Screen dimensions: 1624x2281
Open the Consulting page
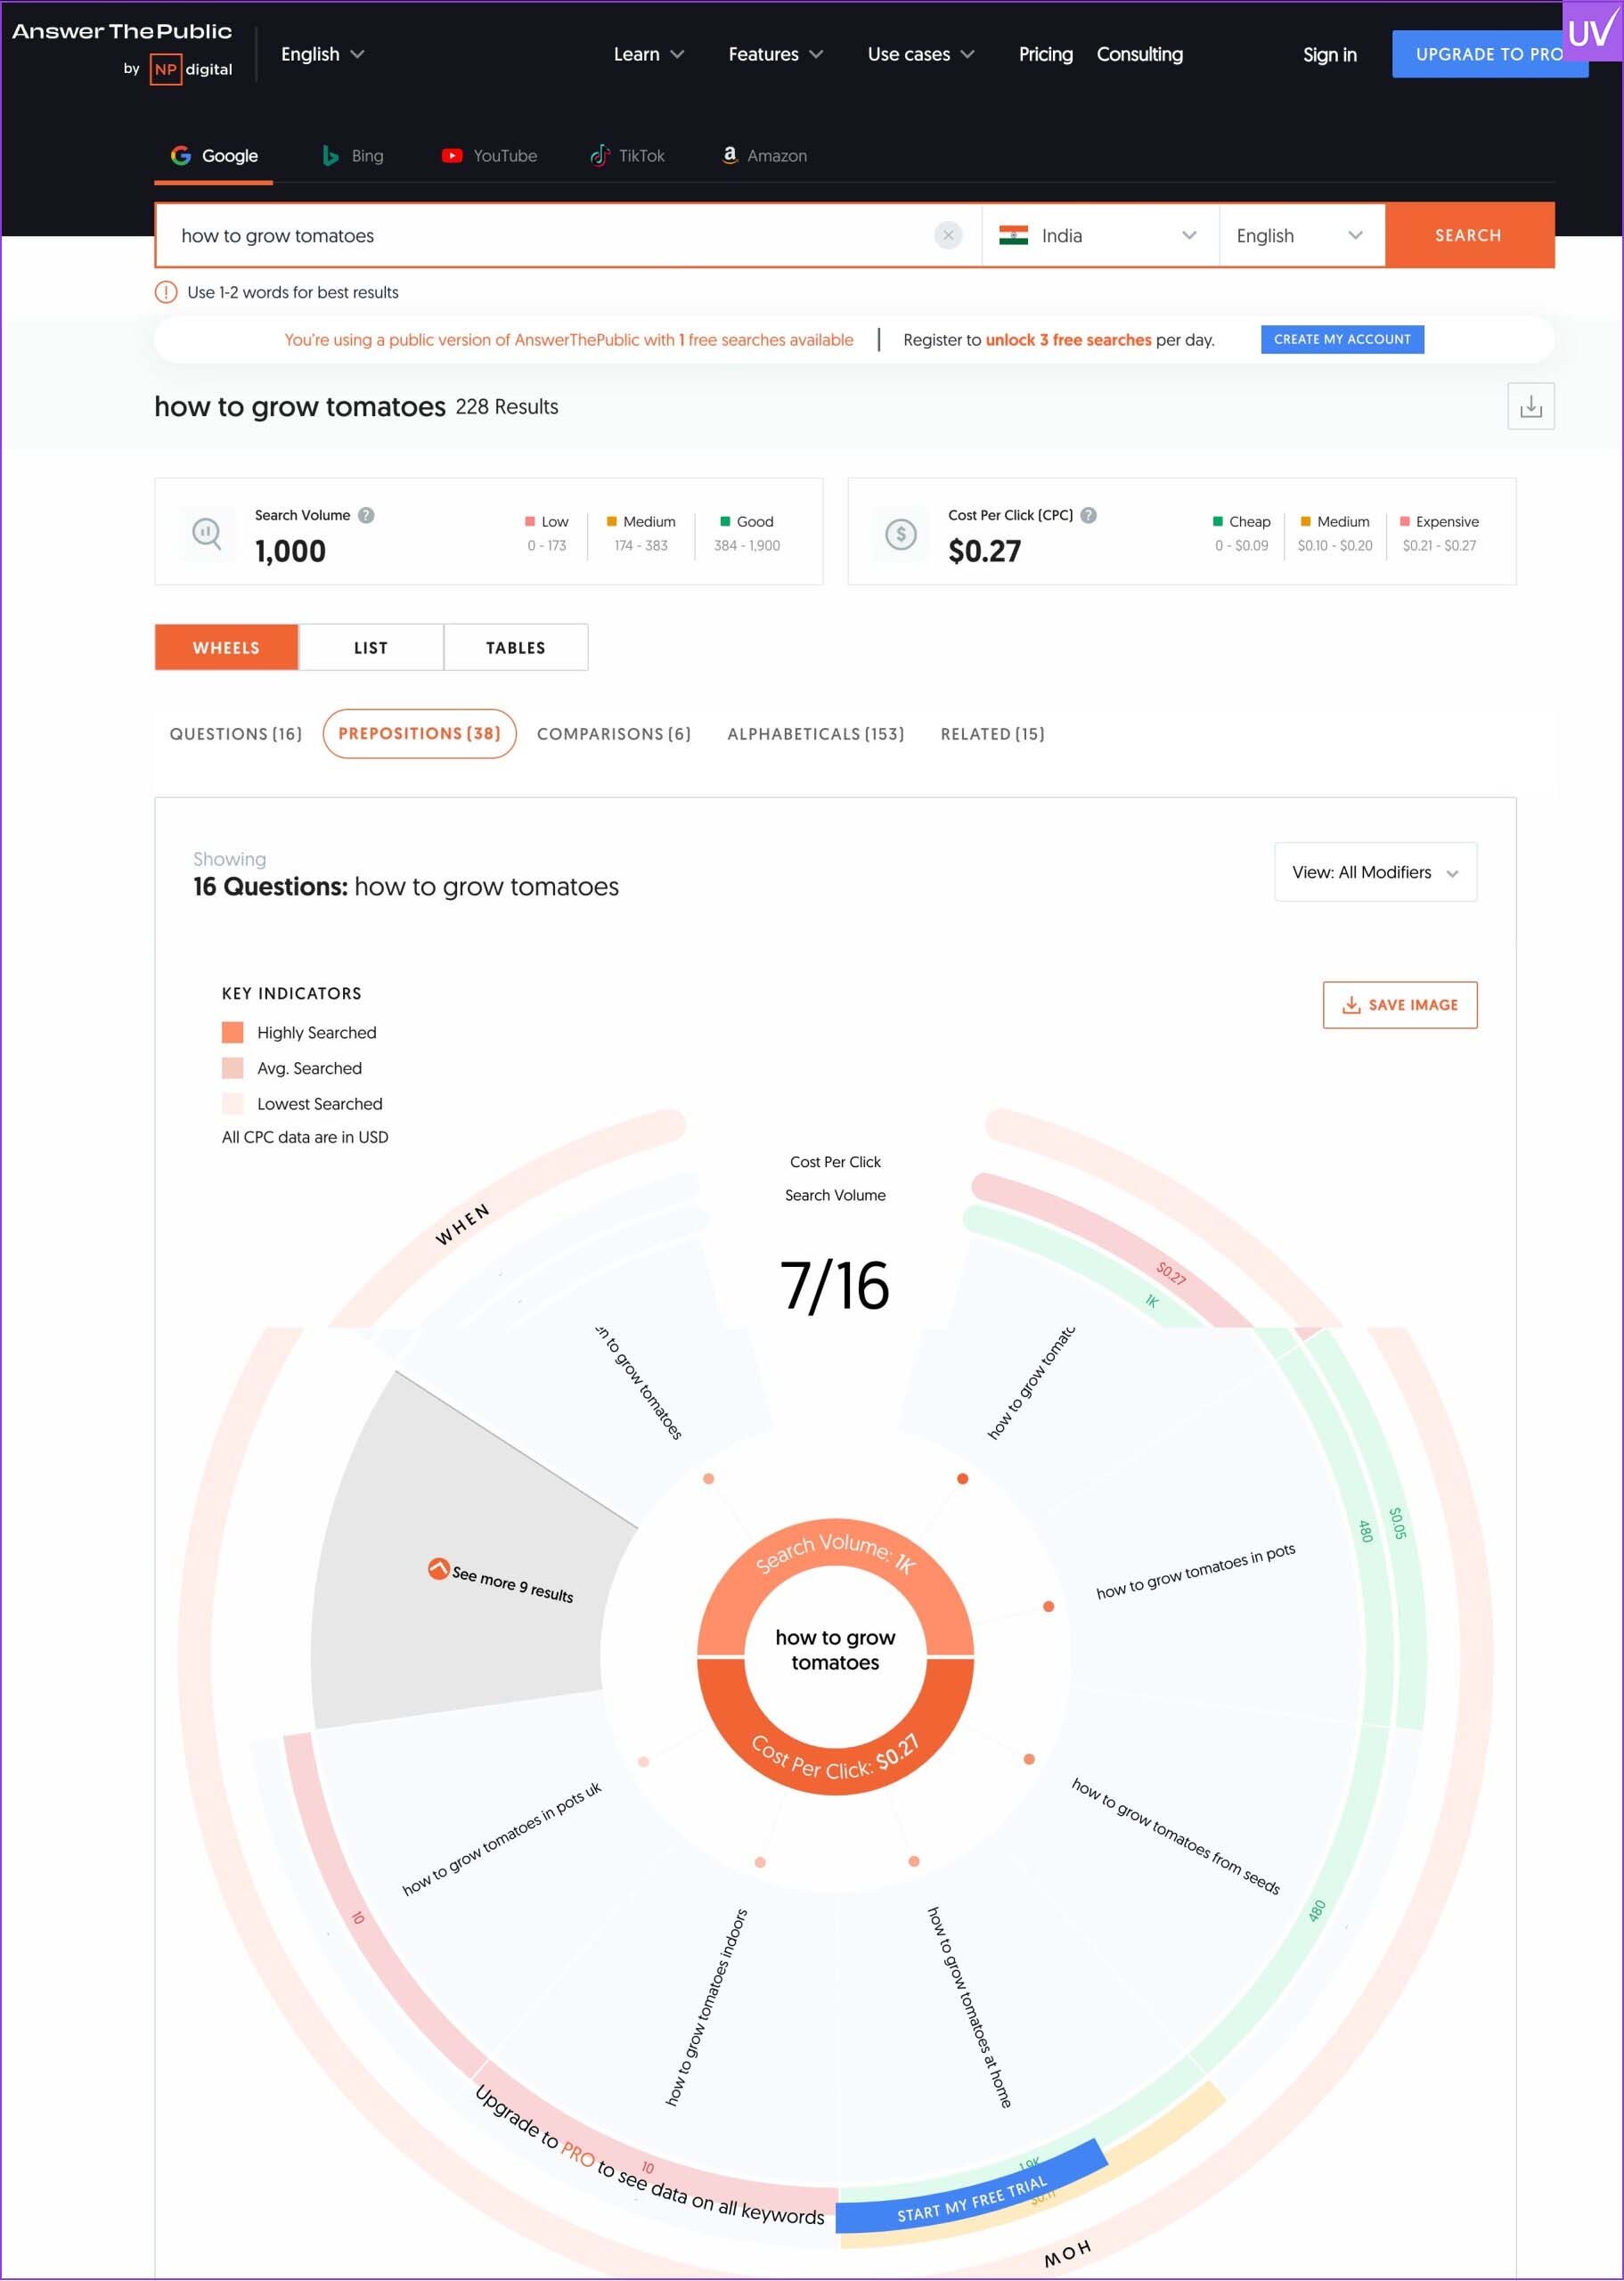(1139, 54)
